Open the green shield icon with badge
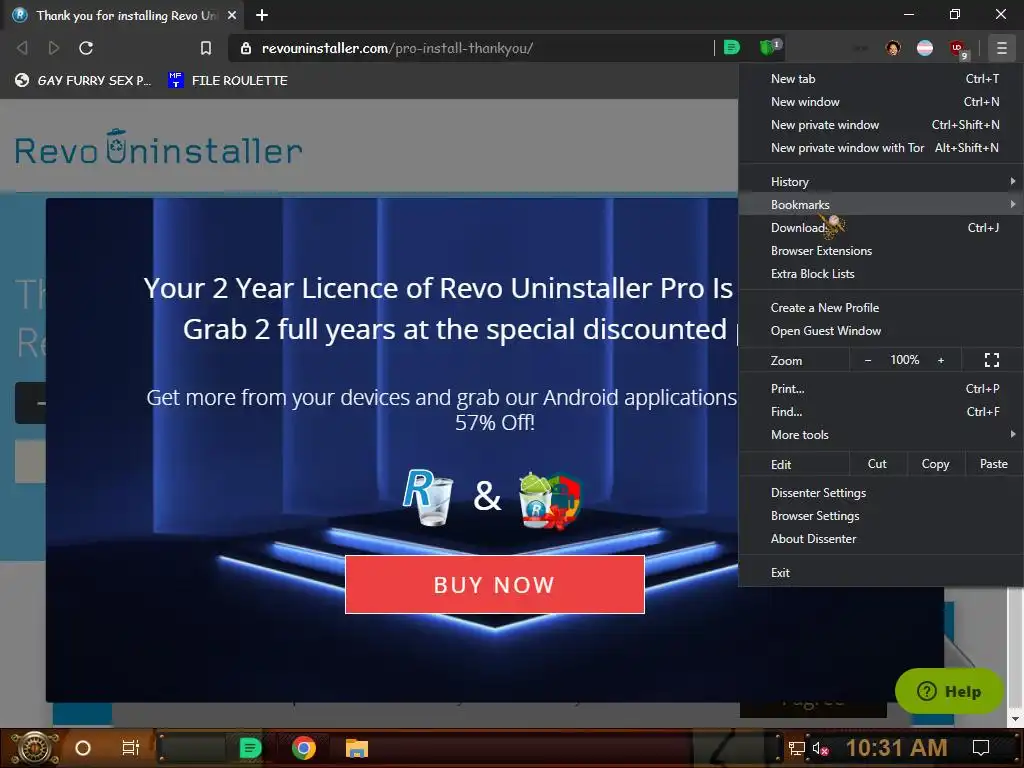 click(x=769, y=47)
